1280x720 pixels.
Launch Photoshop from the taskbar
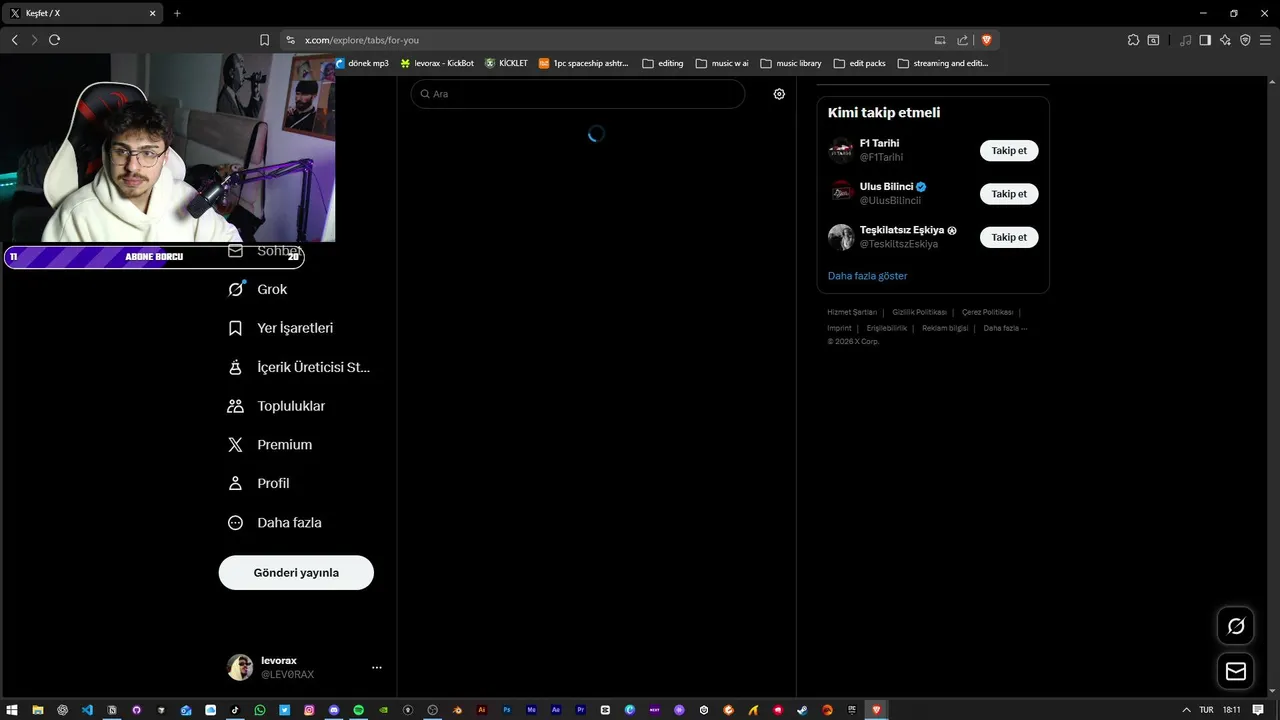coord(507,710)
